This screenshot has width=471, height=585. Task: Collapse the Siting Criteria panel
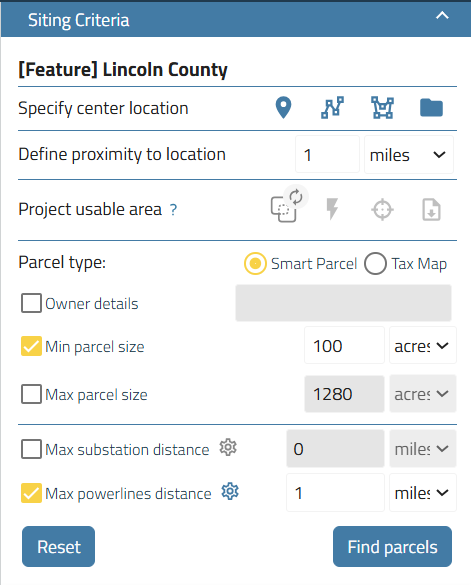pos(442,16)
